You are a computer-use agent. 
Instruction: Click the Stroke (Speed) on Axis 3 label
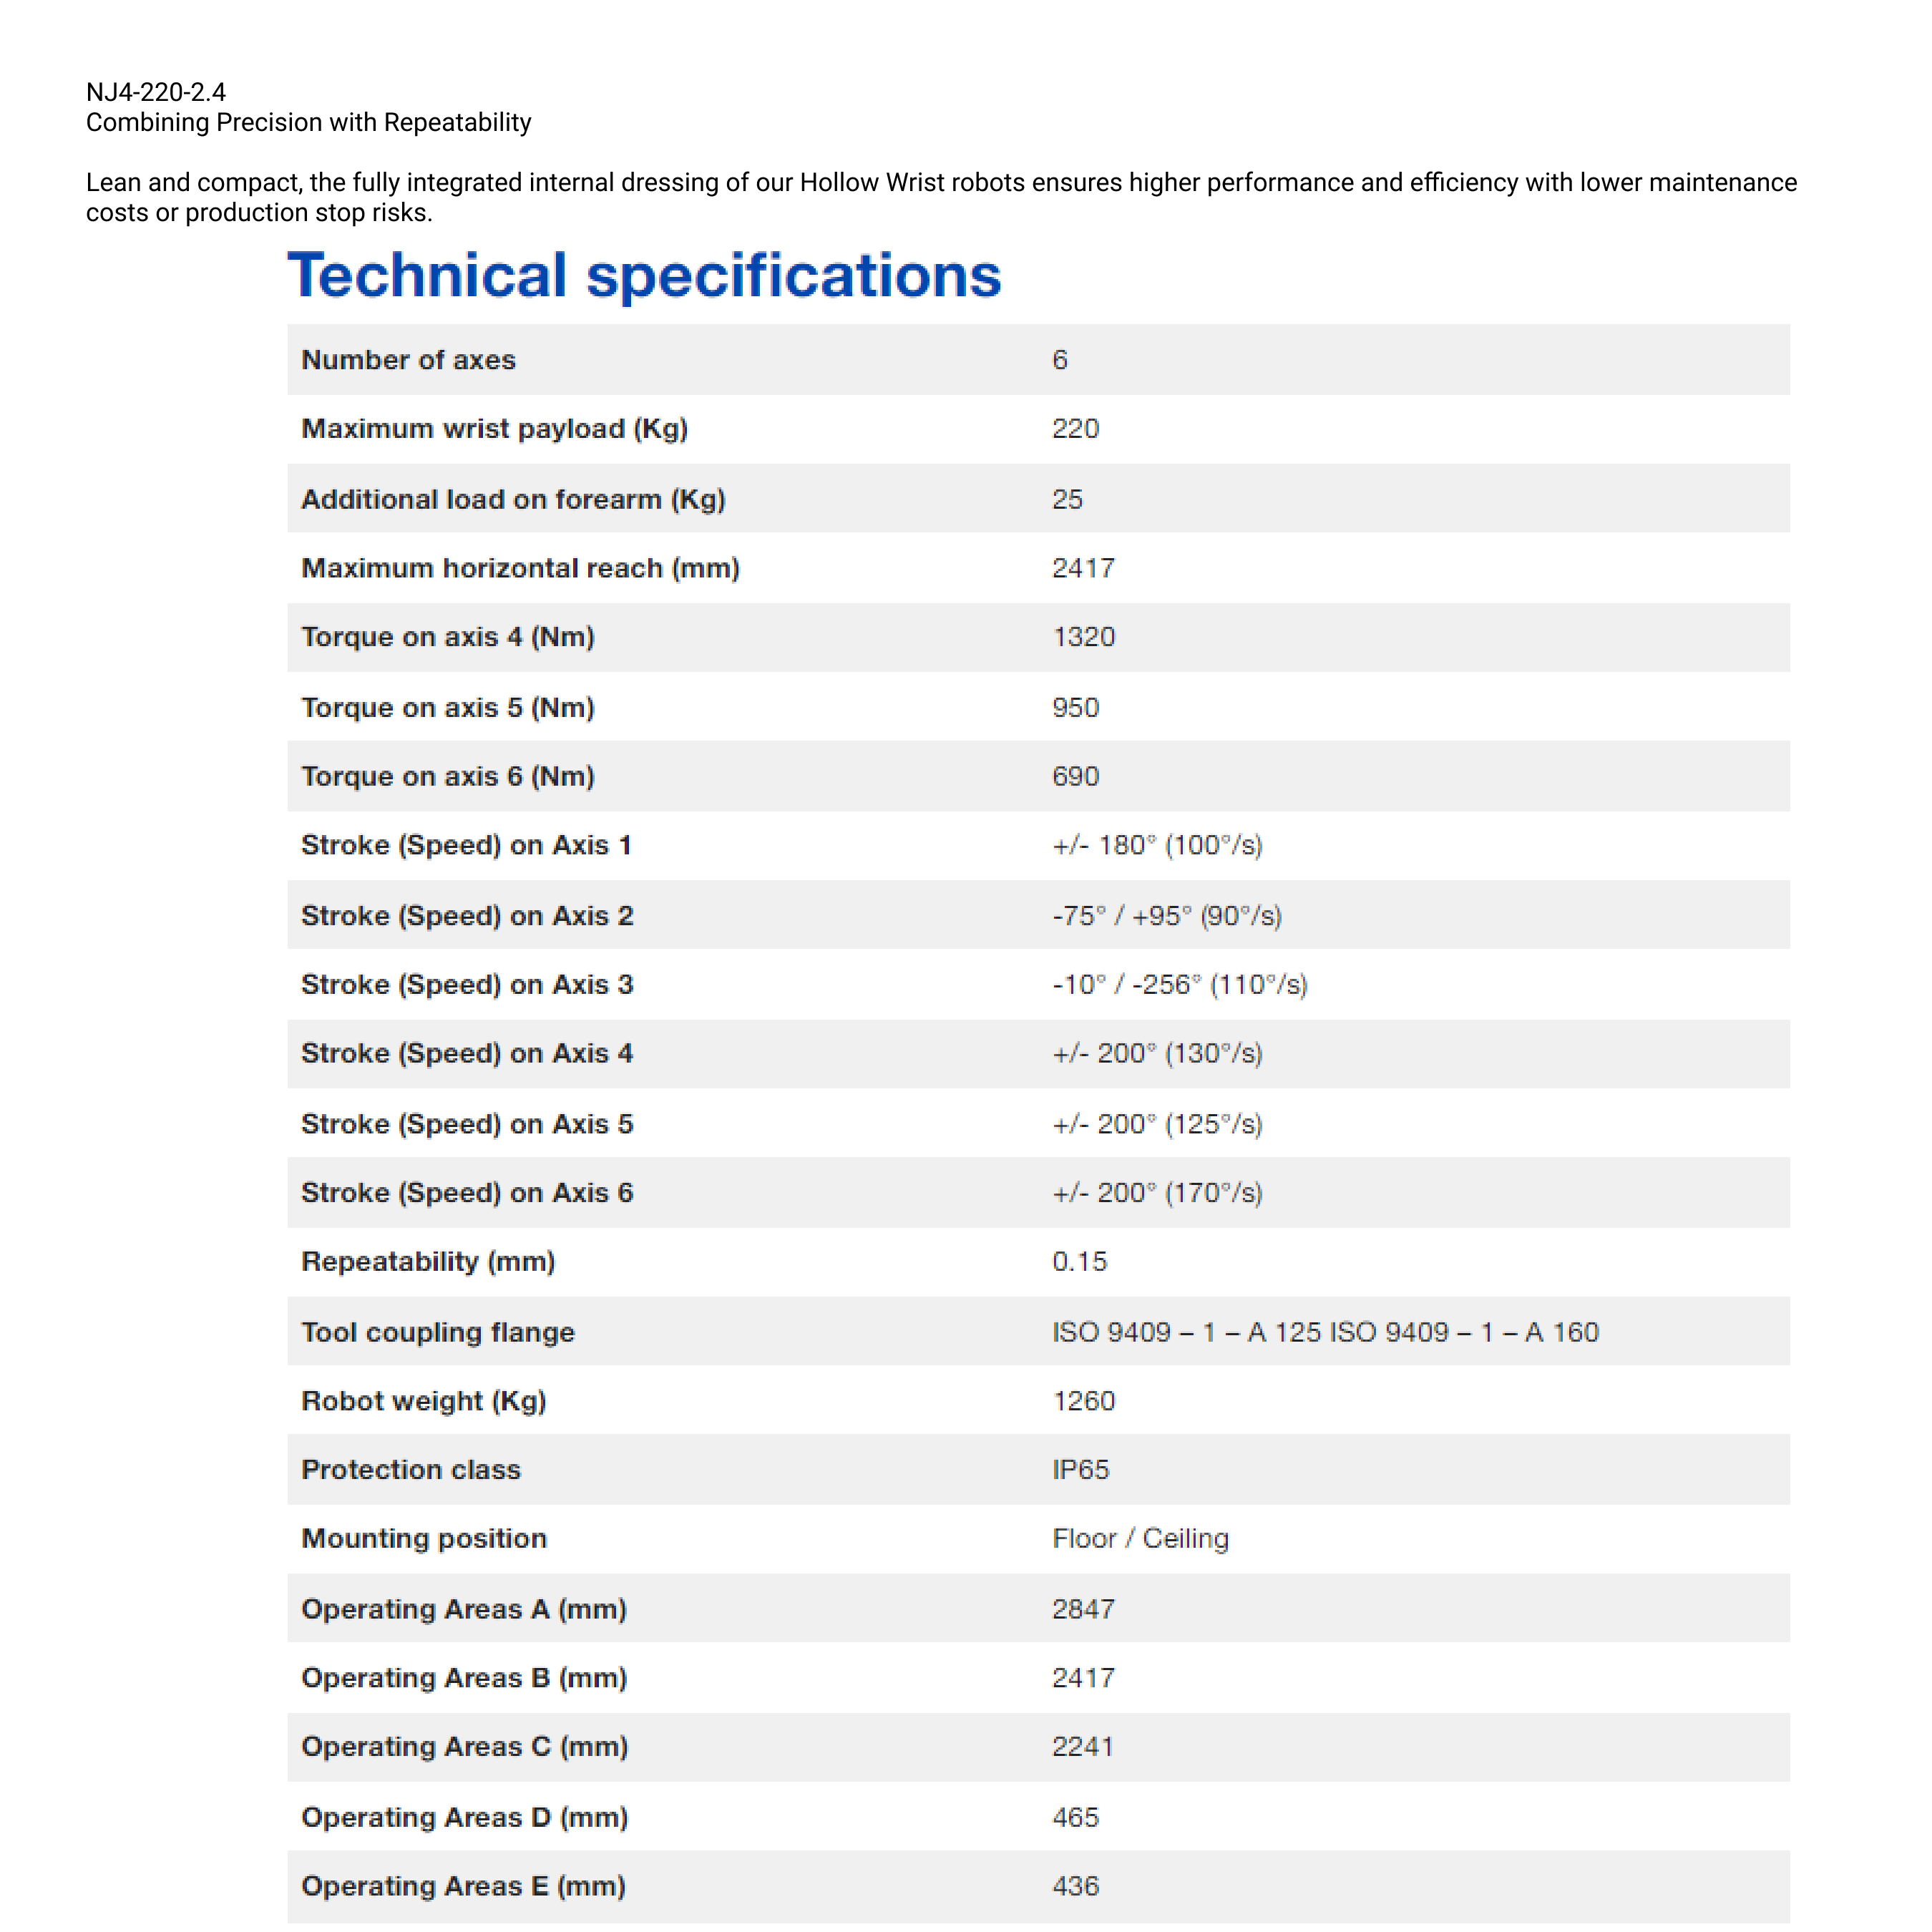pyautogui.click(x=467, y=984)
